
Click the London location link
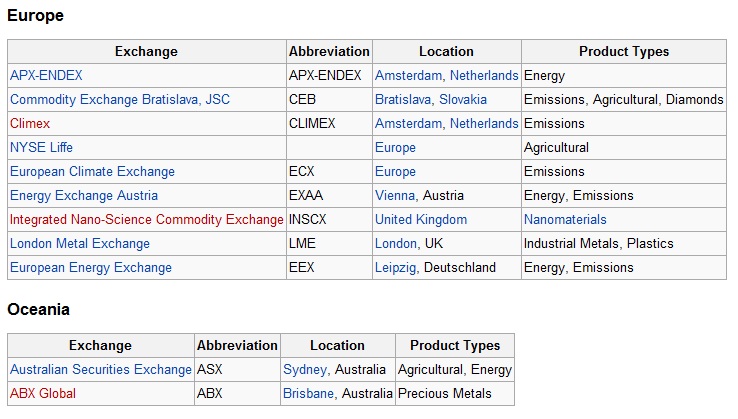click(x=396, y=243)
